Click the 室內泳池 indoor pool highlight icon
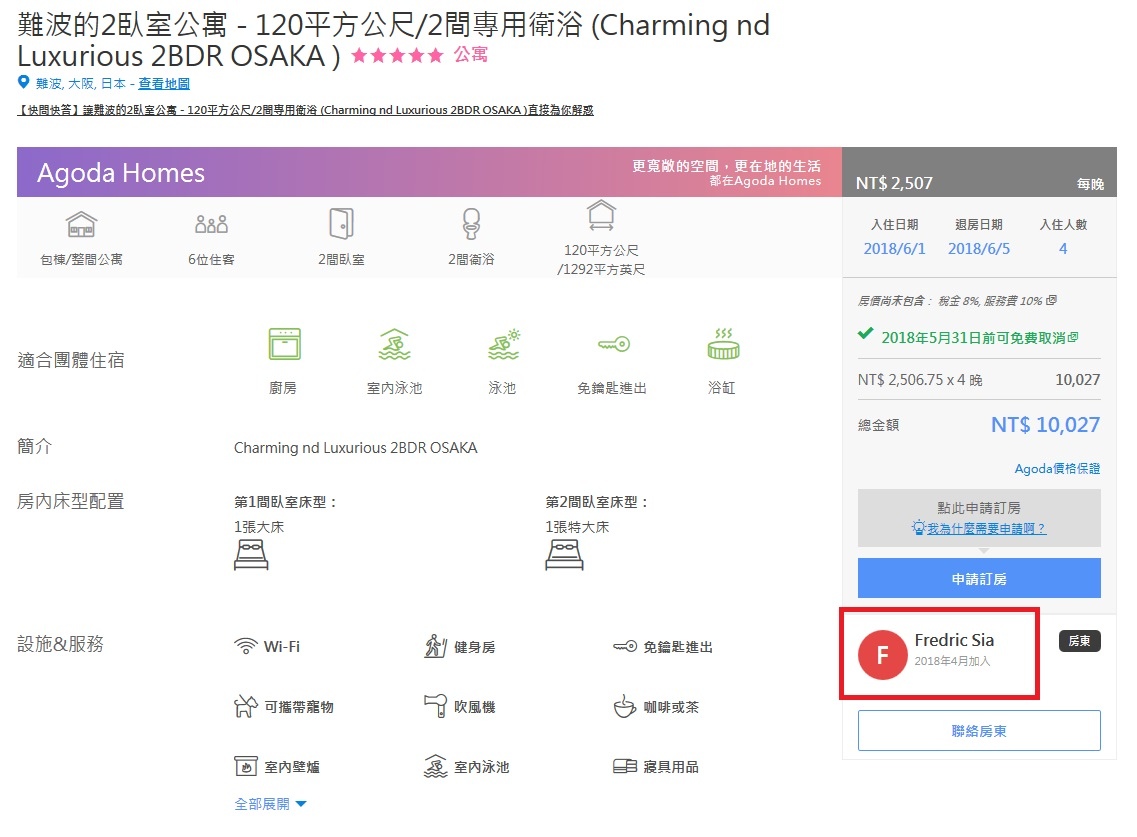 [x=394, y=344]
